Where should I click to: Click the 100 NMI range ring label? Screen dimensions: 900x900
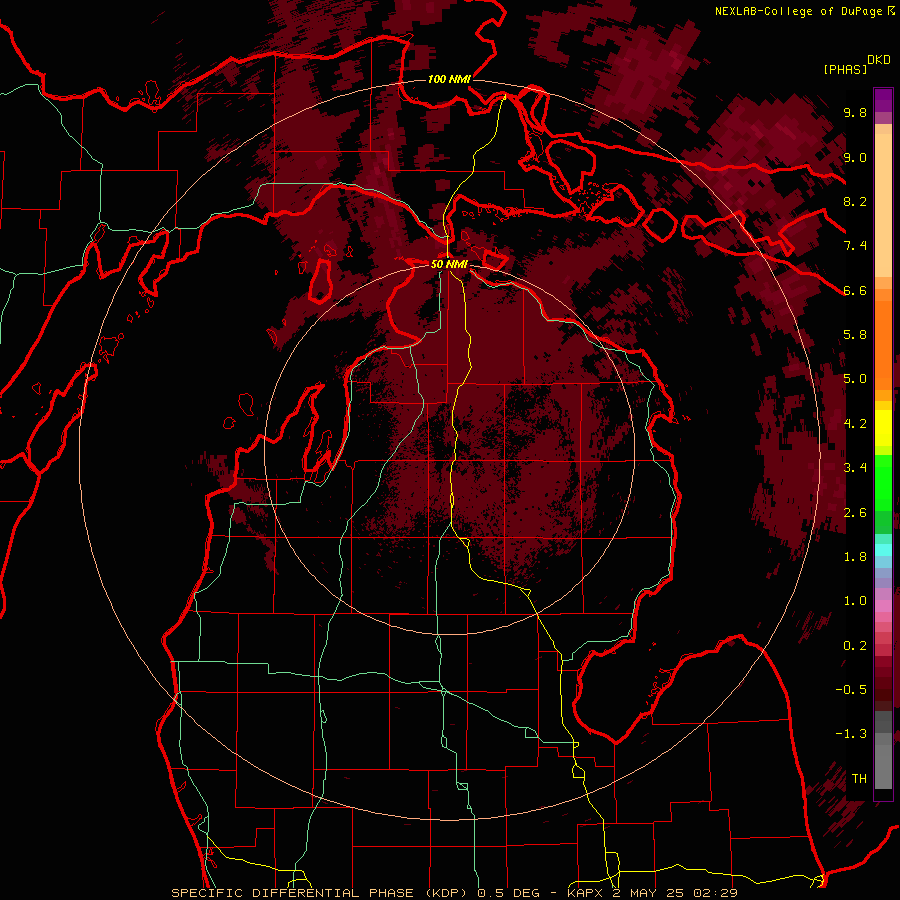[449, 79]
